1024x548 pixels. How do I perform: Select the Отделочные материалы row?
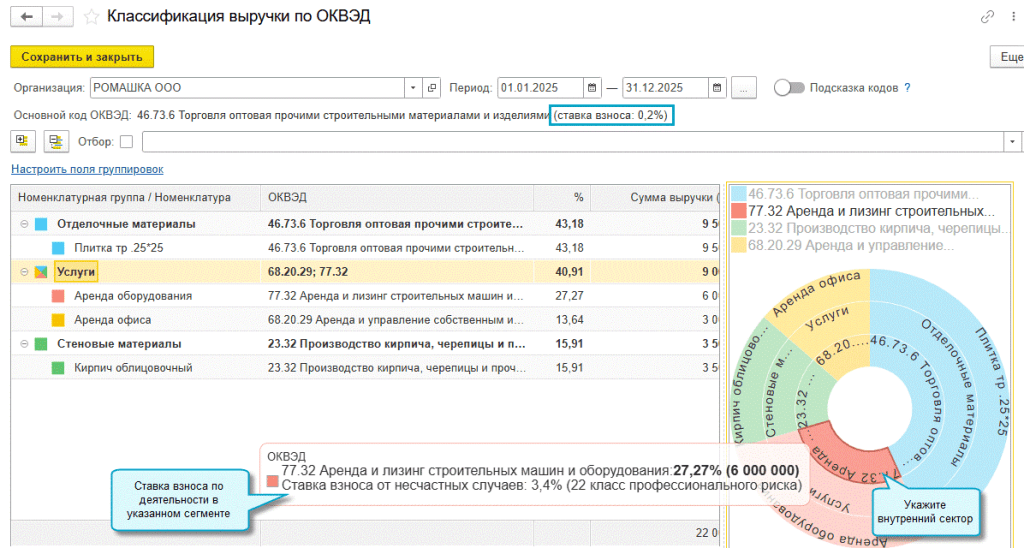365,224
